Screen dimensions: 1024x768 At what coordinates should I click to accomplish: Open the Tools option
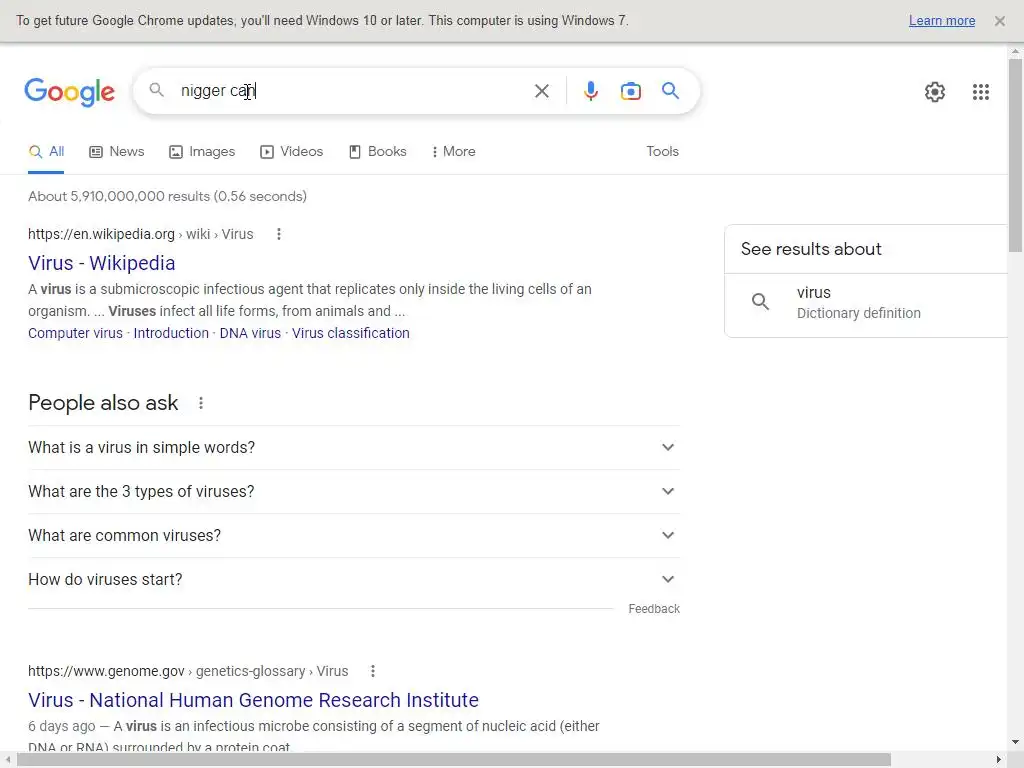[x=662, y=152]
